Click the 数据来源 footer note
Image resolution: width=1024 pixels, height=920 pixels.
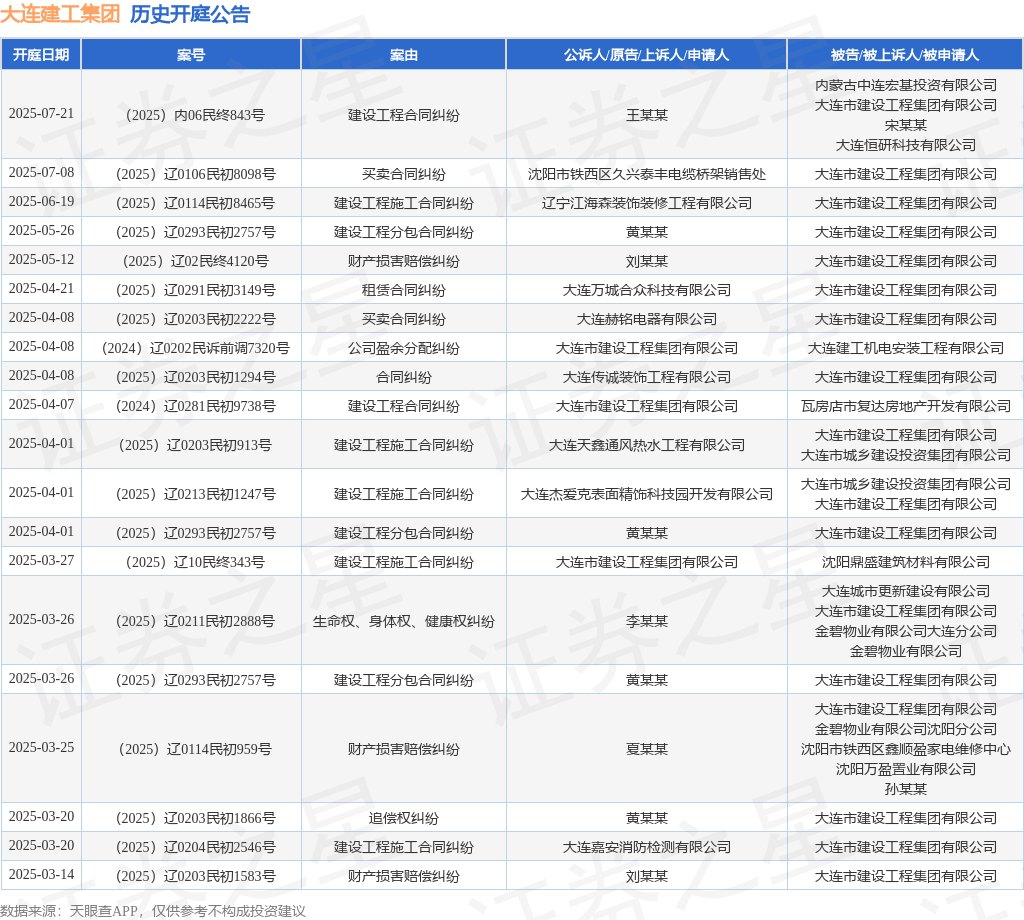(x=153, y=911)
